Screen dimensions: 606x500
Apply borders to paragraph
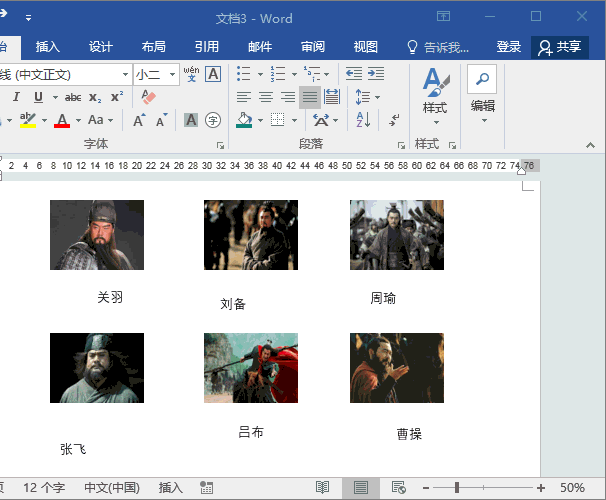277,120
